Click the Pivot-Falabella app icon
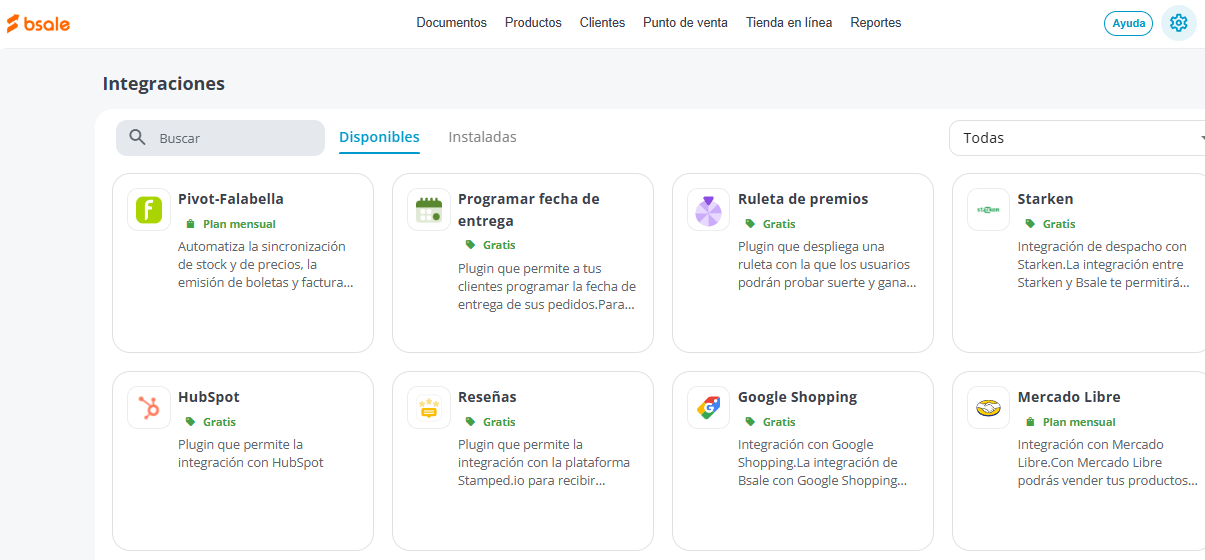The width and height of the screenshot is (1205, 560). pyautogui.click(x=149, y=210)
